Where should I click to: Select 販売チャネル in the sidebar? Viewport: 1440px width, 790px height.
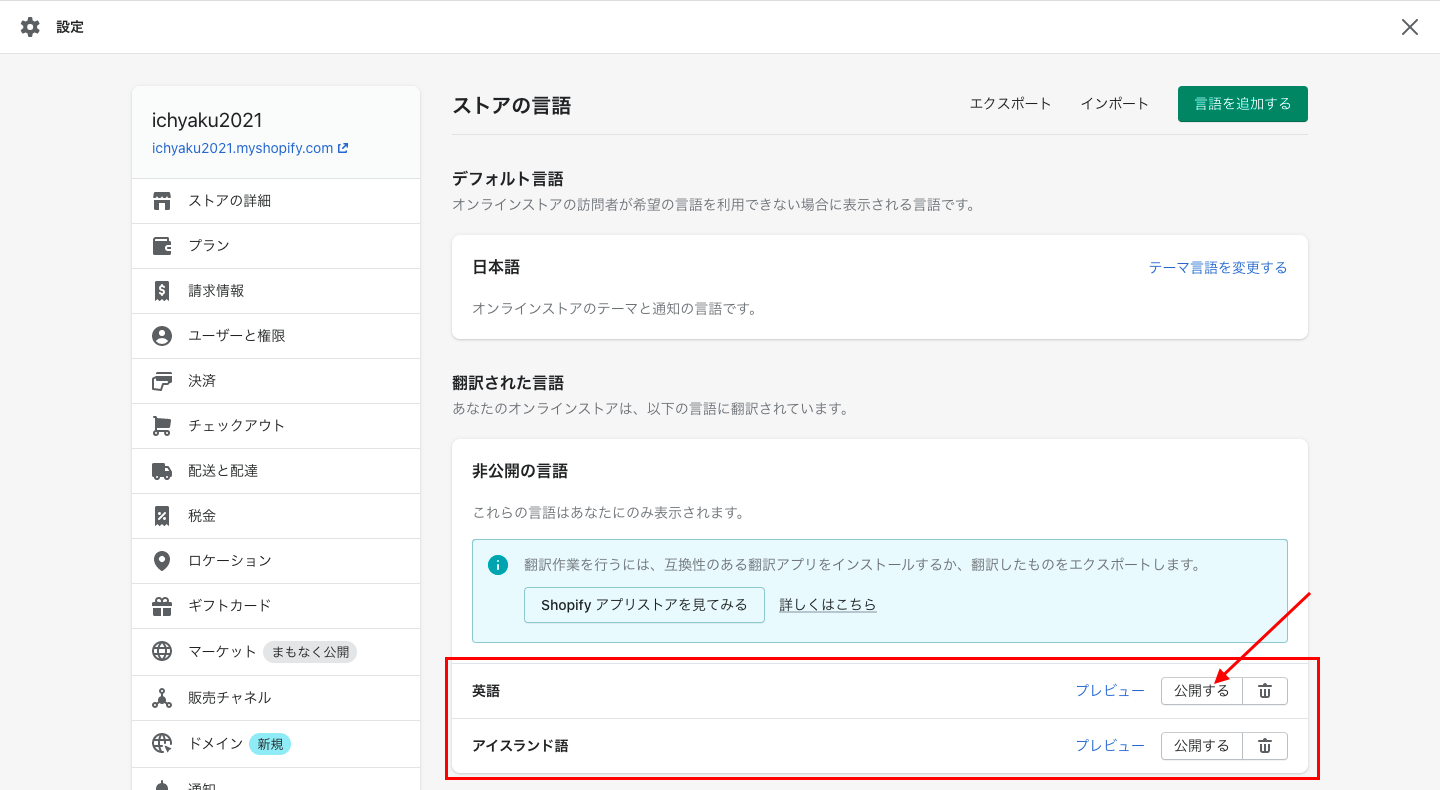[276, 698]
